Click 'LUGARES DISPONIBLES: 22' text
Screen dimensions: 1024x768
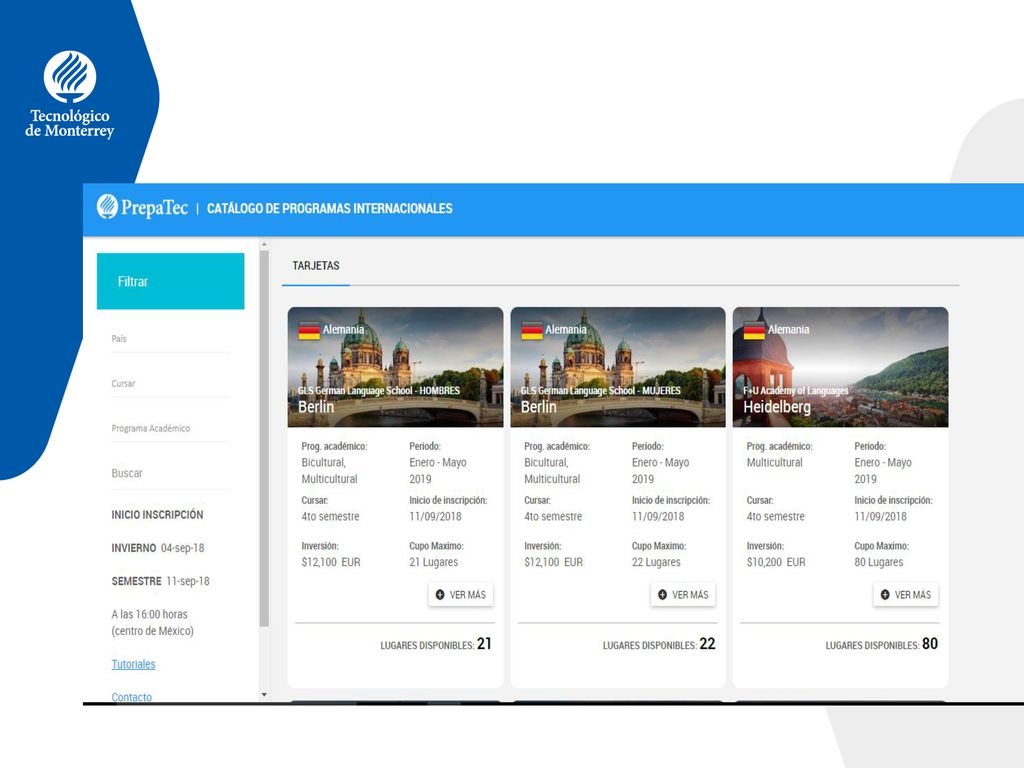click(659, 644)
